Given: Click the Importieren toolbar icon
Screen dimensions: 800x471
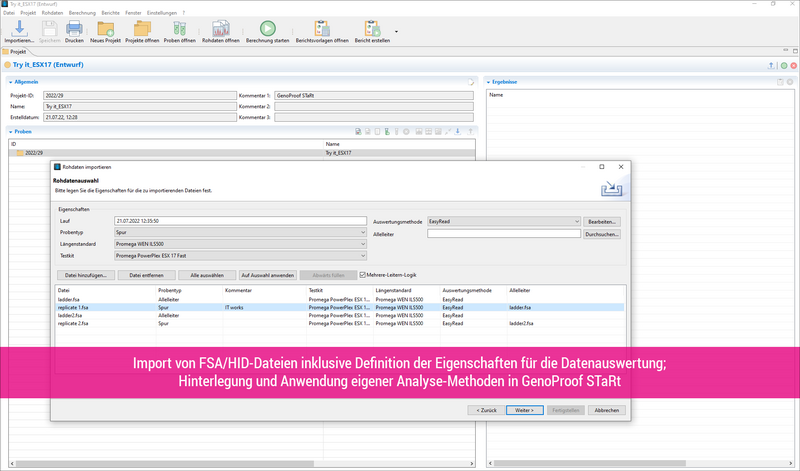Looking at the screenshot, I should [x=19, y=28].
